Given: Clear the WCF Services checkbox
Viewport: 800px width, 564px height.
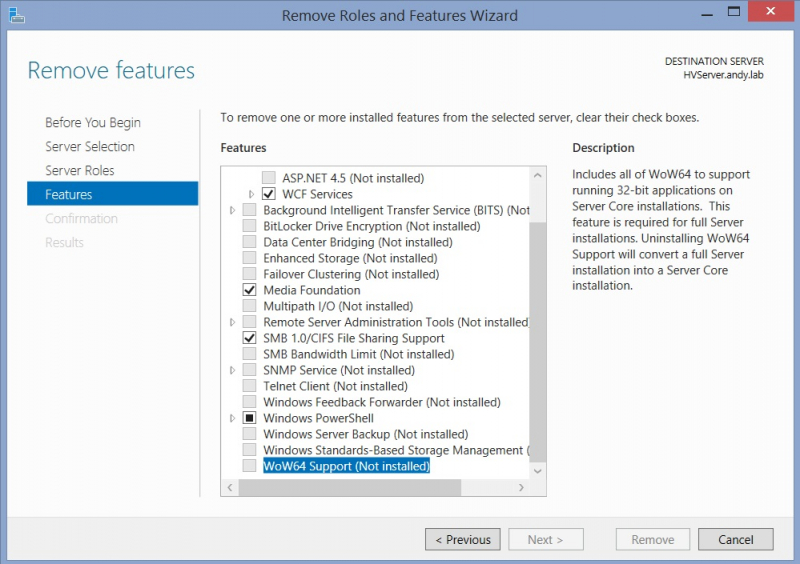Looking at the screenshot, I should tap(269, 194).
